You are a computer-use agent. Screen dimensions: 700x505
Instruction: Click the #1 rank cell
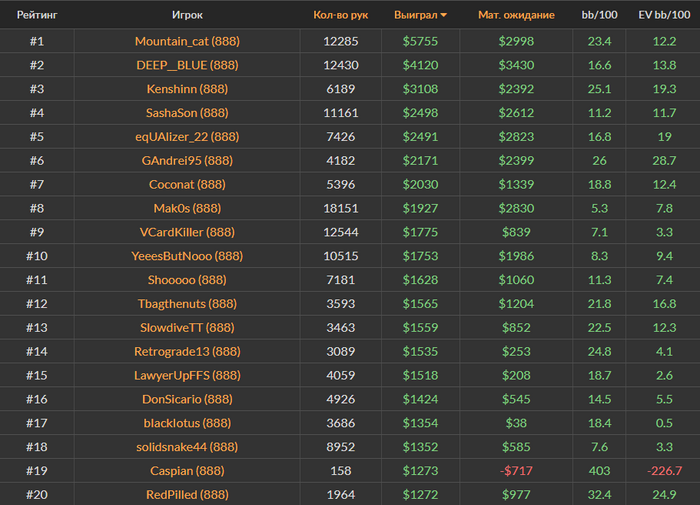pyautogui.click(x=36, y=41)
